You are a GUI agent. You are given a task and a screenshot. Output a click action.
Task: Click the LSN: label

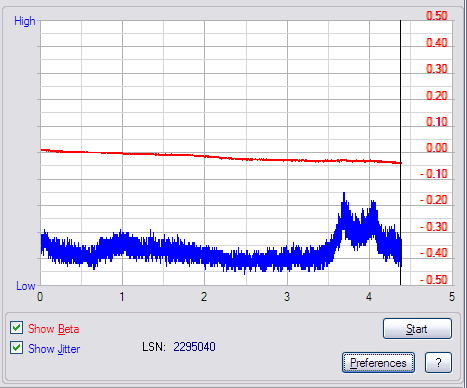tap(154, 347)
